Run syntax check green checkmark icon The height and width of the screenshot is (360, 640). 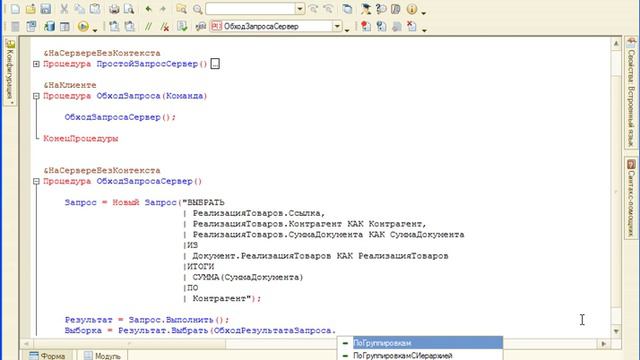point(182,27)
